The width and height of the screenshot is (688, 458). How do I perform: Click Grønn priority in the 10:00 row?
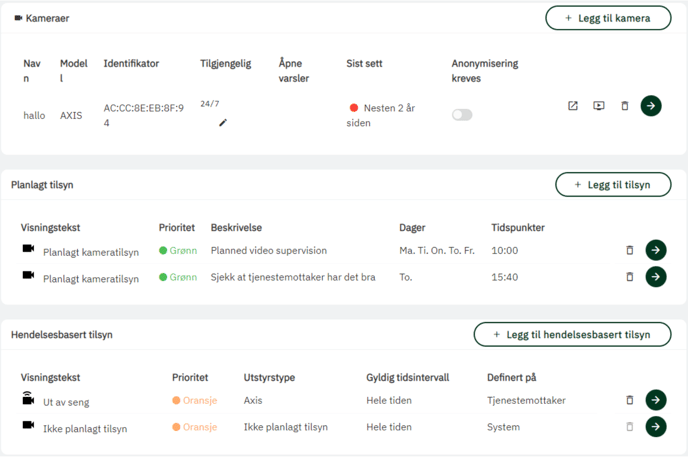coord(178,250)
